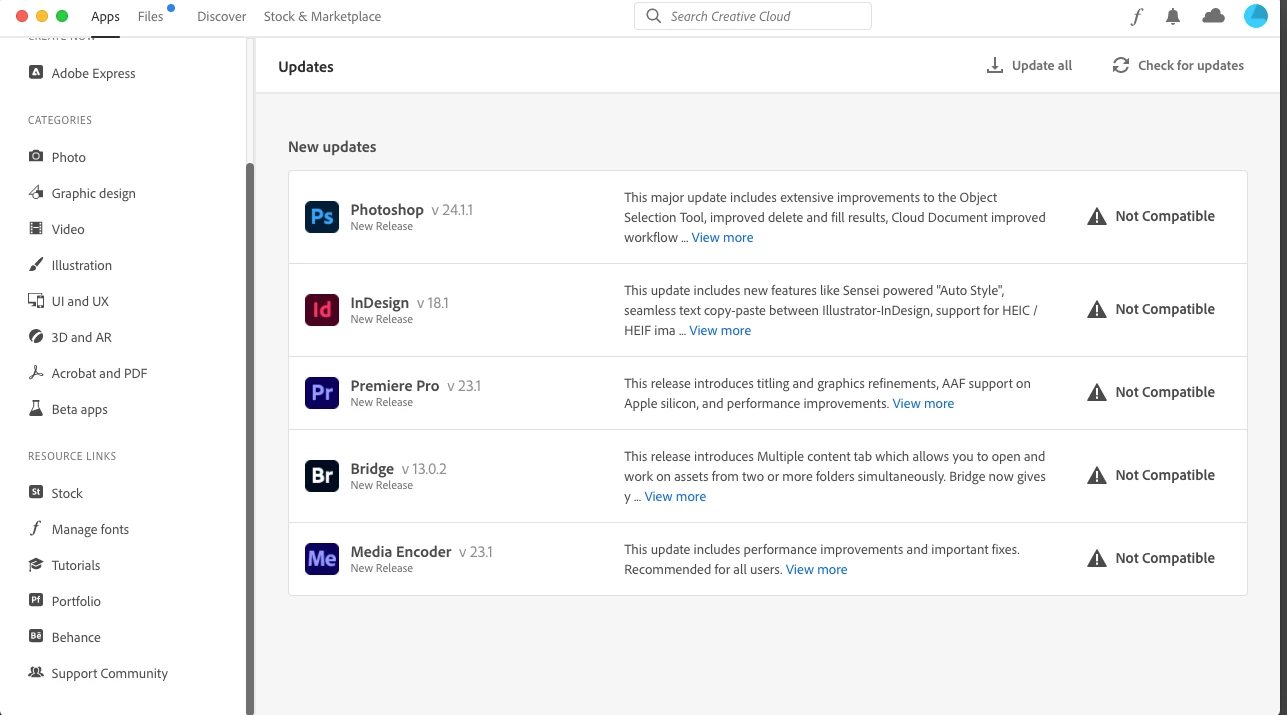Click the v 24.1.1 version text
1287x715 pixels.
[452, 210]
